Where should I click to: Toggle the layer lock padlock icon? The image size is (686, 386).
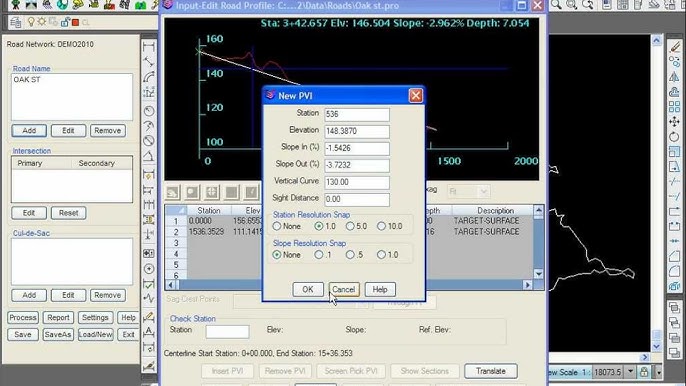coord(65,22)
